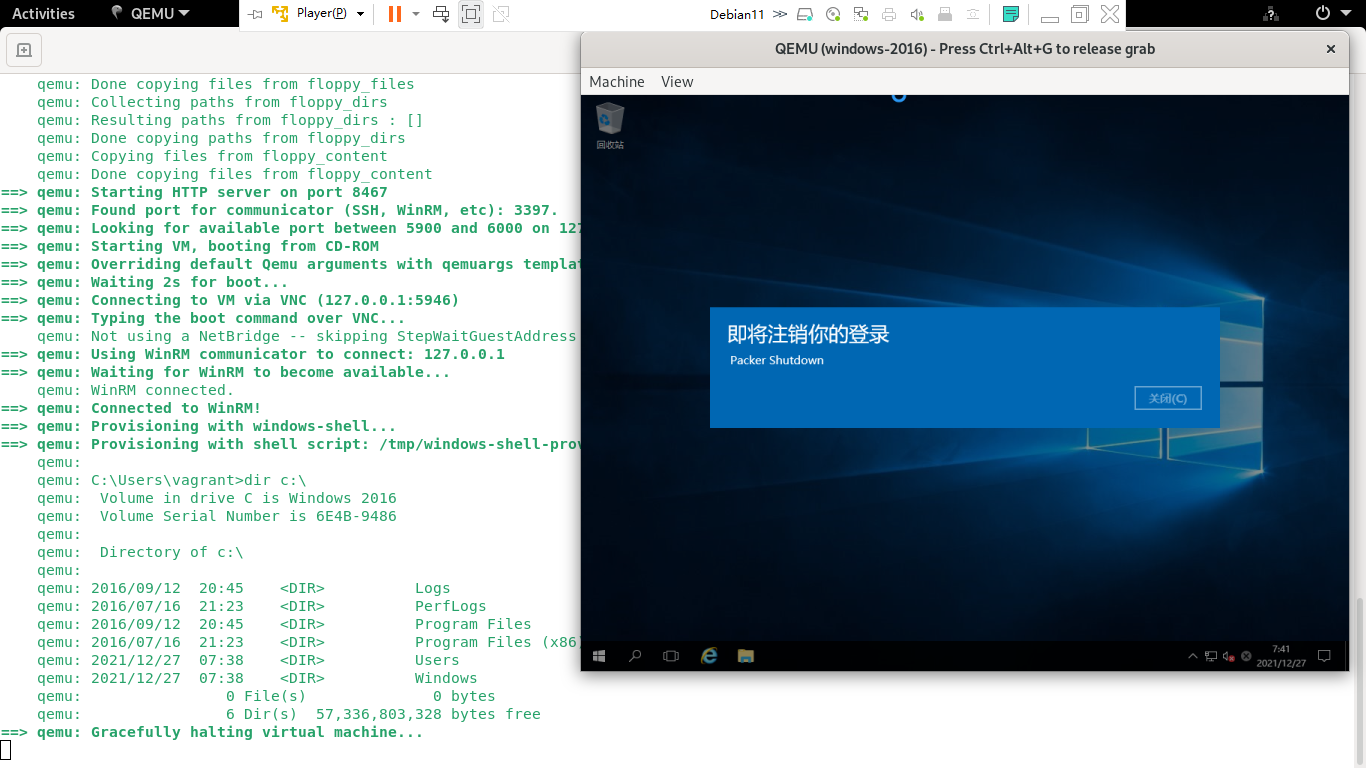Click the virtual sound device icon in VMware toolbar
The image size is (1366, 768).
coord(915,13)
